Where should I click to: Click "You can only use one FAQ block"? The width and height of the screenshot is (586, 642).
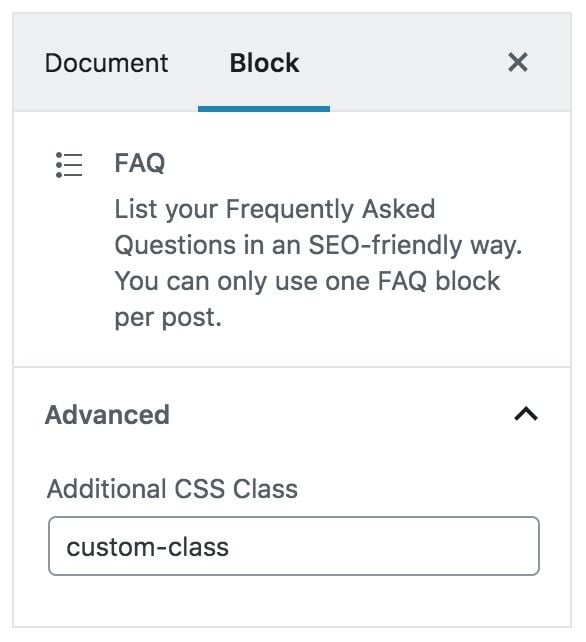pos(307,281)
